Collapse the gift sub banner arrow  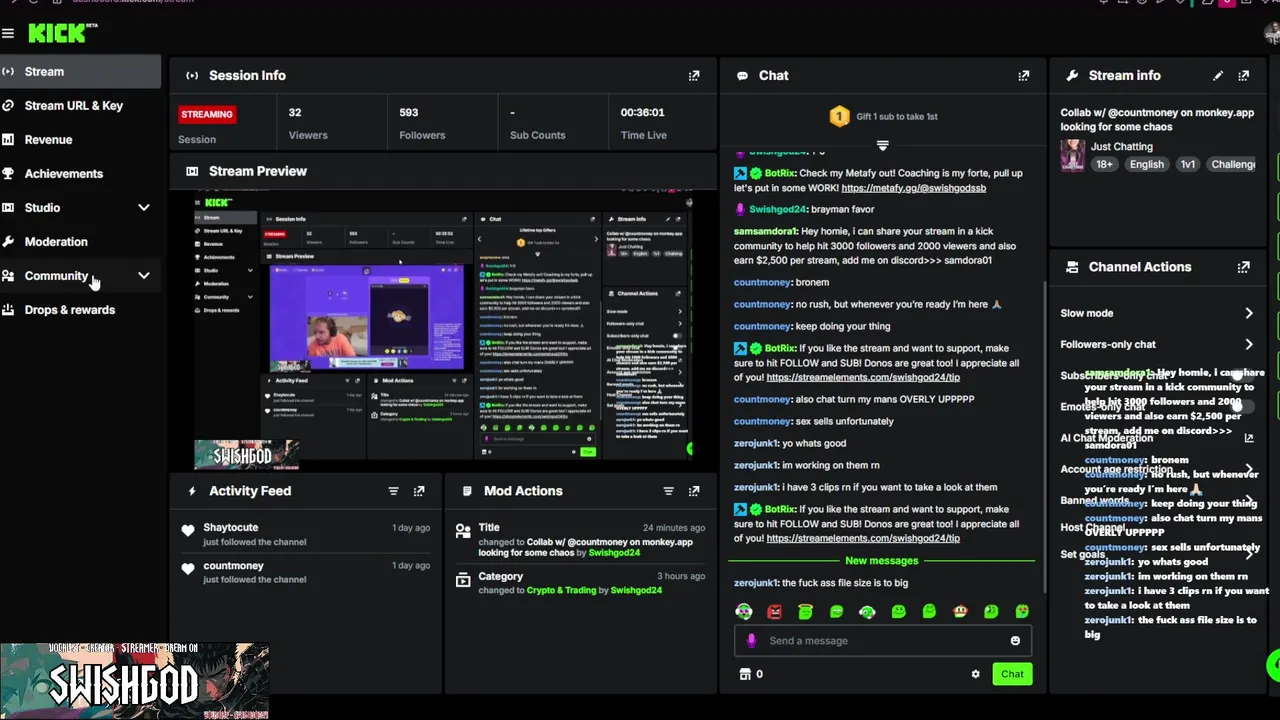[x=882, y=146]
